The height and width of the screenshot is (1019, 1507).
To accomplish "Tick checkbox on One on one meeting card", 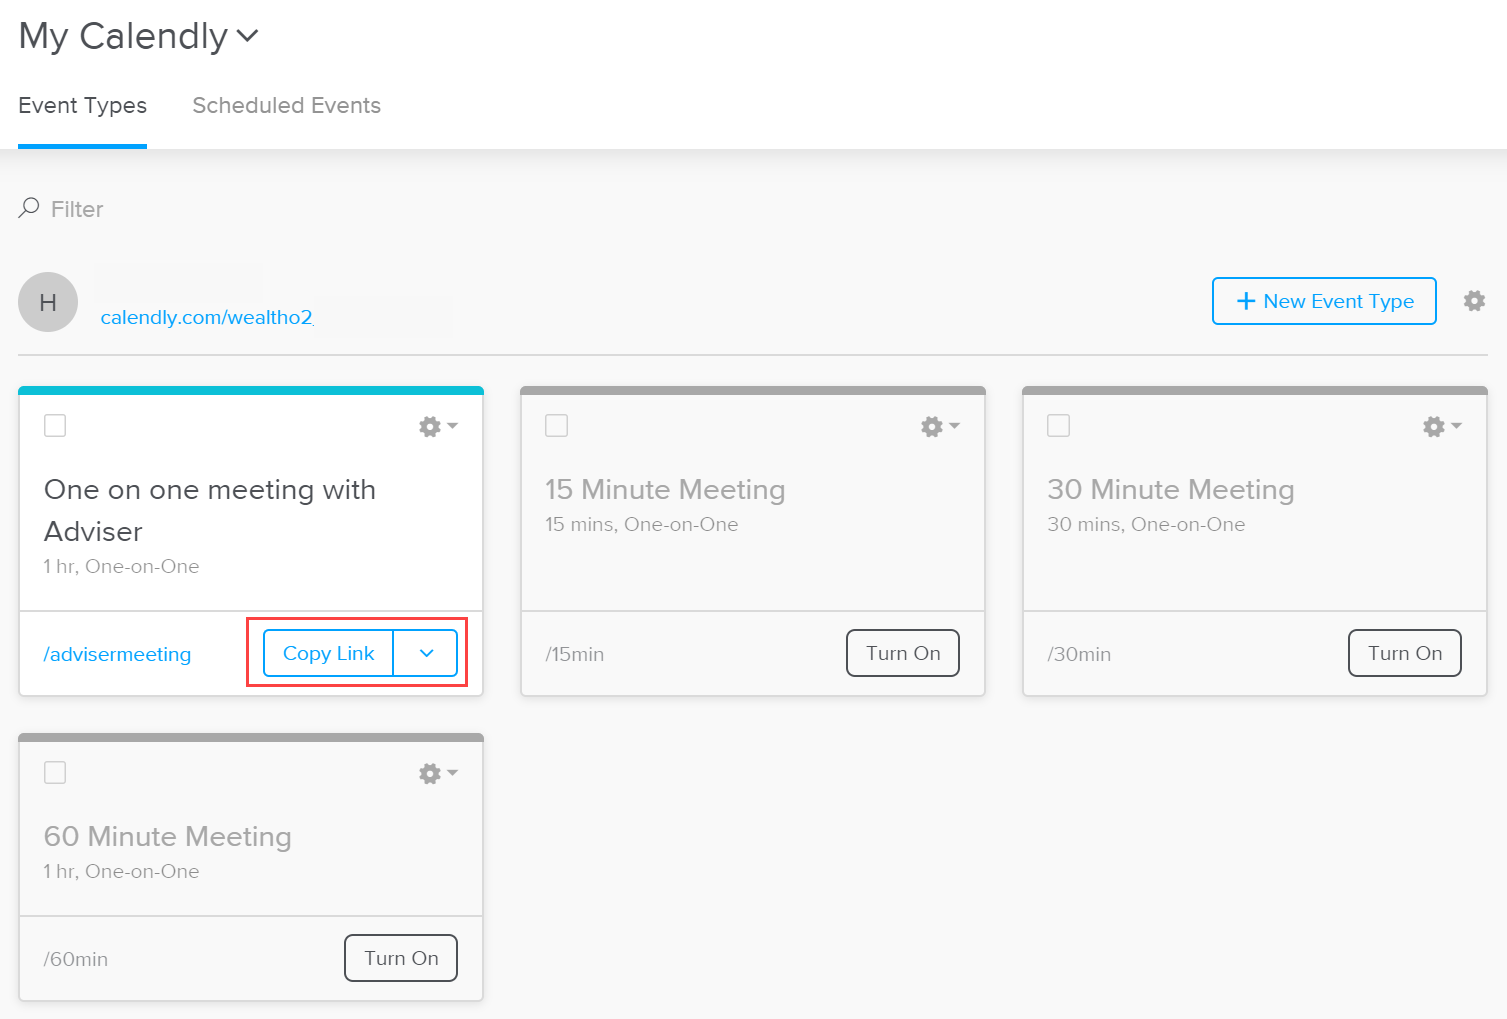I will tap(55, 426).
